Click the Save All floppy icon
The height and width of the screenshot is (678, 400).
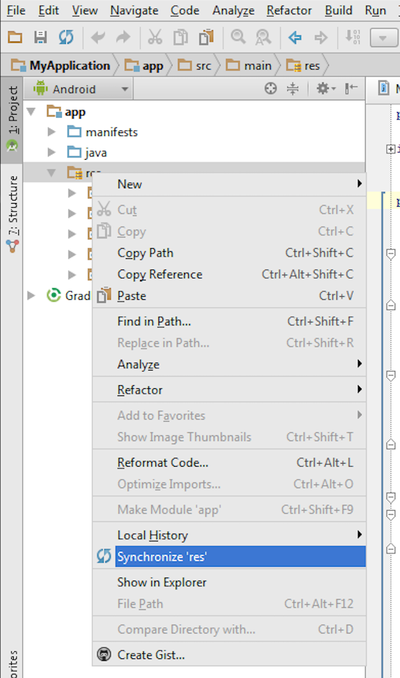click(41, 38)
